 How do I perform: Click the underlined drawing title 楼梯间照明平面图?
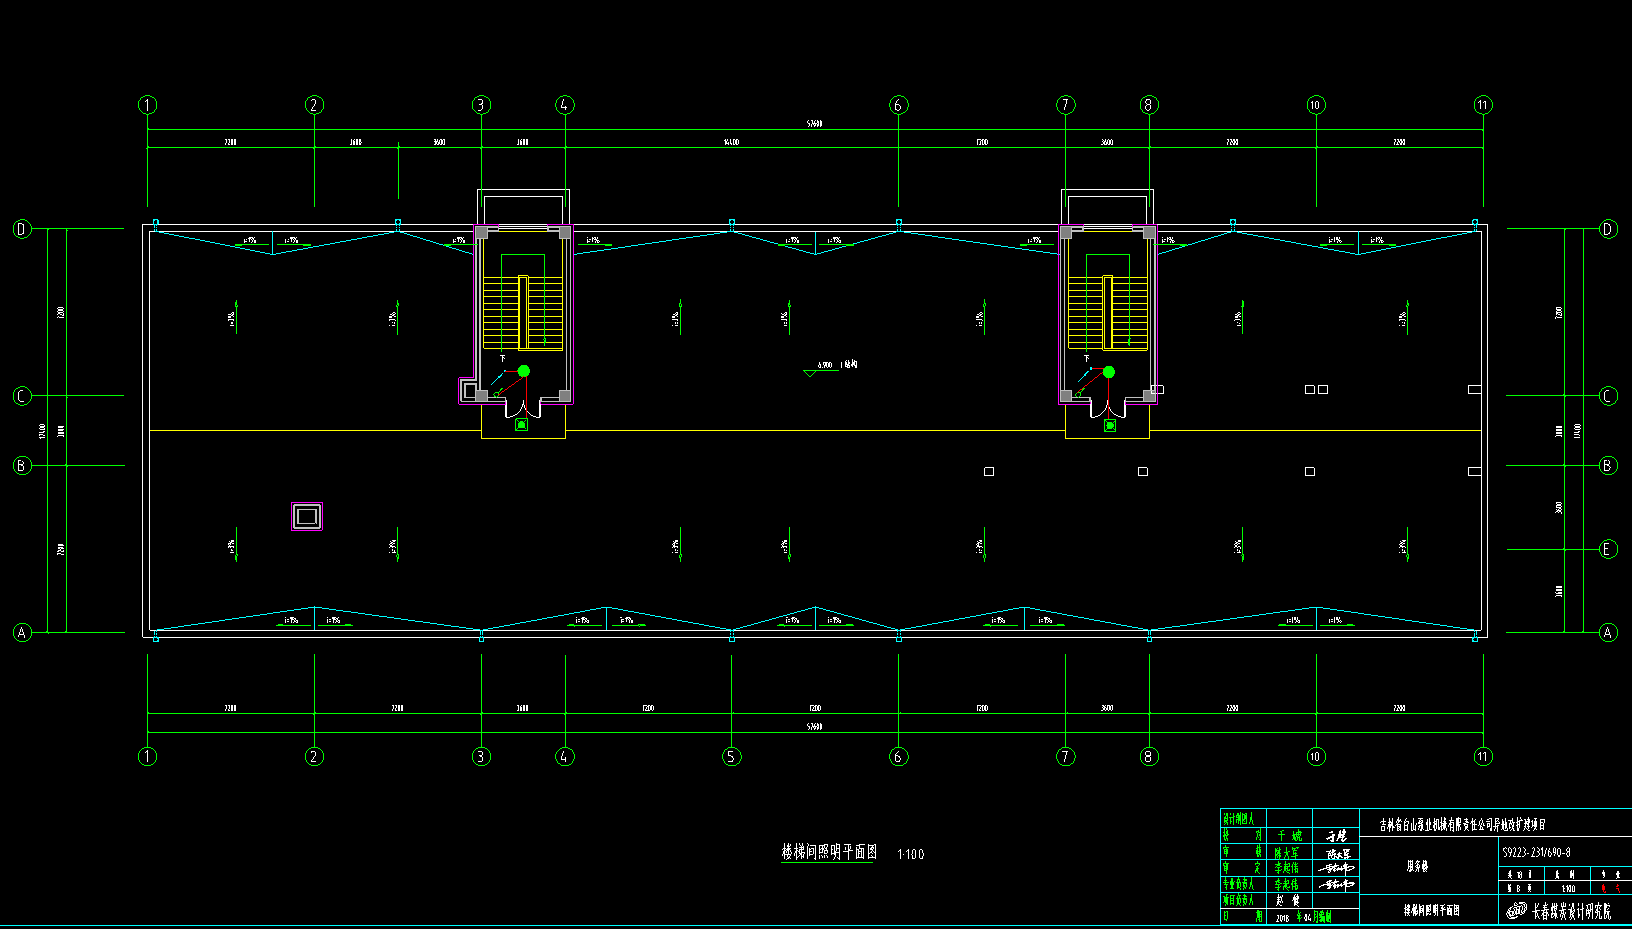click(829, 852)
